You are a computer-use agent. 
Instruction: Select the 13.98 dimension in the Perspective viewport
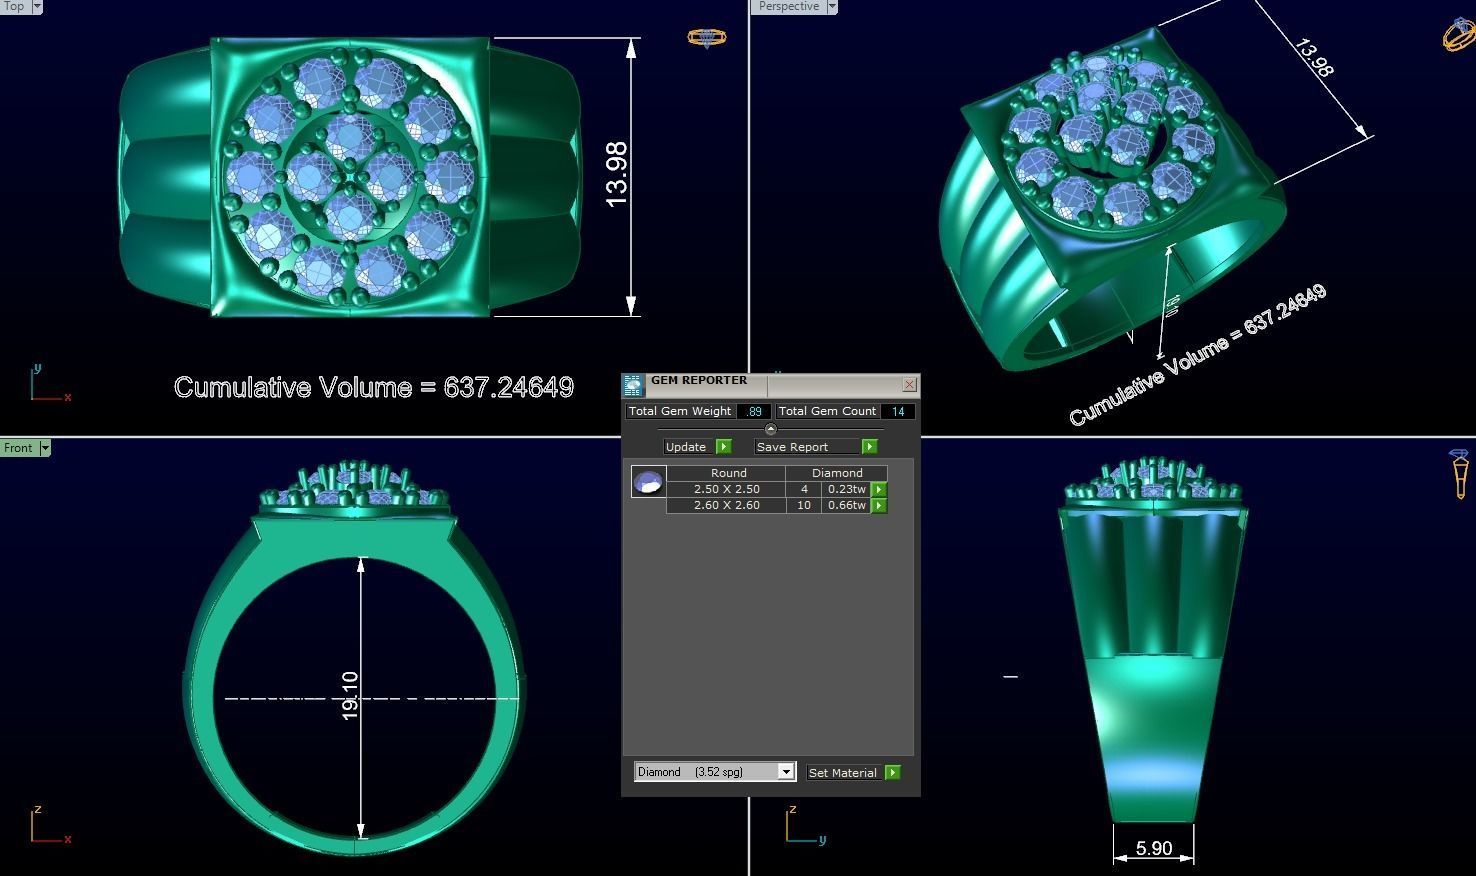click(1314, 58)
